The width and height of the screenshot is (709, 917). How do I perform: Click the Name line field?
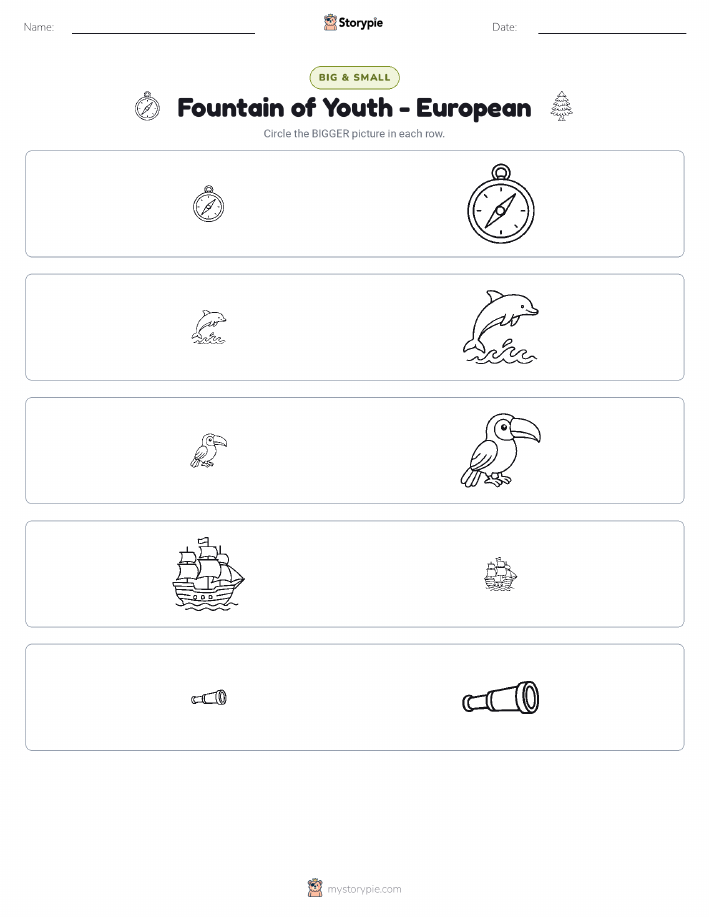coord(163,27)
